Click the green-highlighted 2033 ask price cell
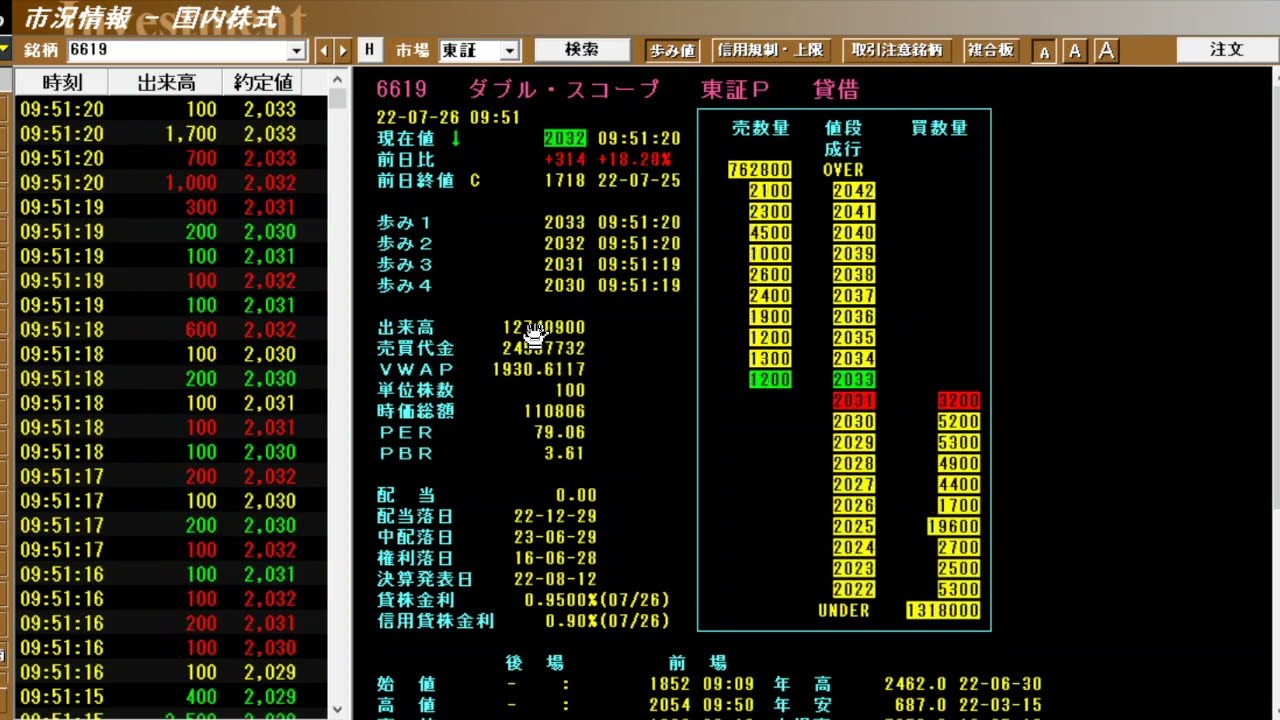The image size is (1280, 720). point(853,380)
